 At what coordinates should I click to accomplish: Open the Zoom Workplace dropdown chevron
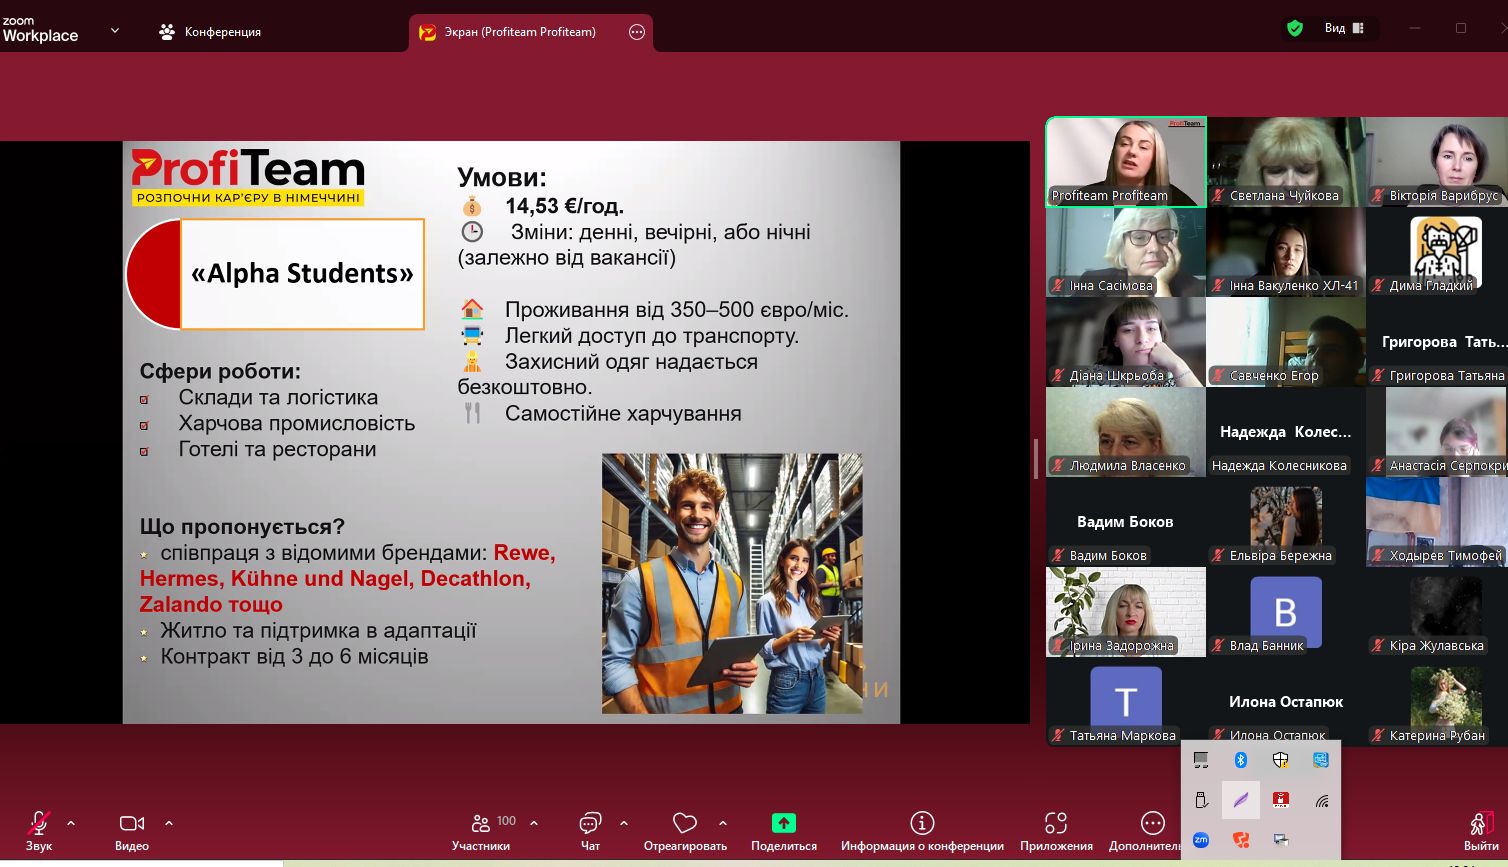tap(114, 31)
